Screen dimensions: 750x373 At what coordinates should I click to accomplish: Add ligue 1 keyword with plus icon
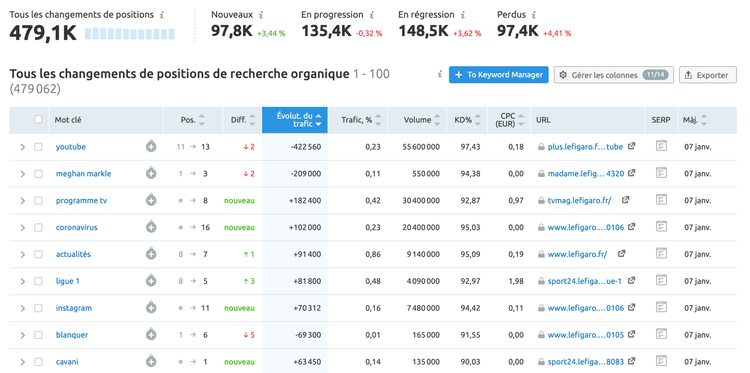click(151, 281)
